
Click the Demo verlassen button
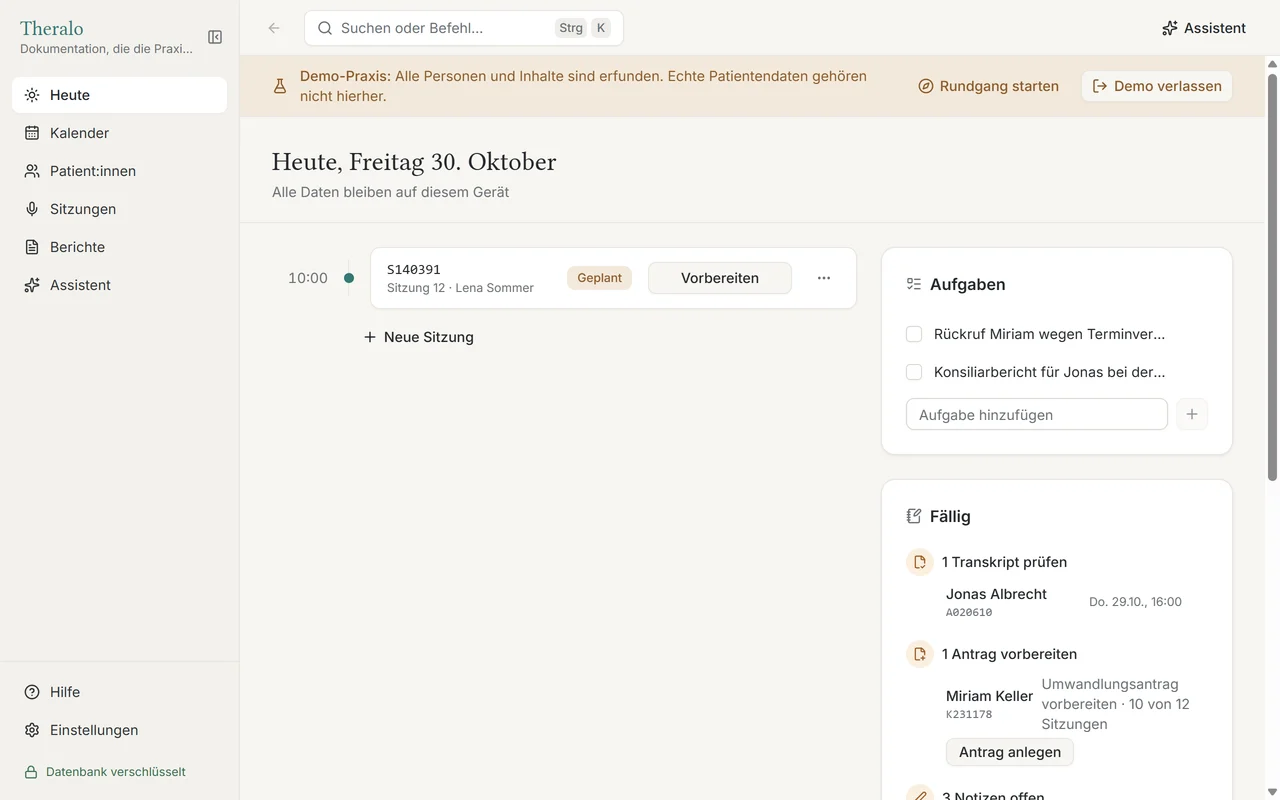1157,86
